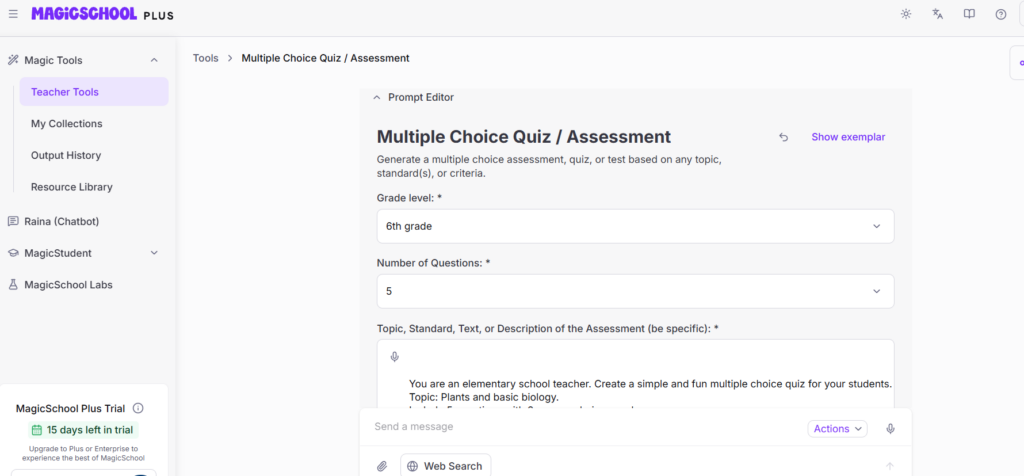The width and height of the screenshot is (1024, 476).
Task: Open the book guide icon in header
Action: tap(969, 14)
